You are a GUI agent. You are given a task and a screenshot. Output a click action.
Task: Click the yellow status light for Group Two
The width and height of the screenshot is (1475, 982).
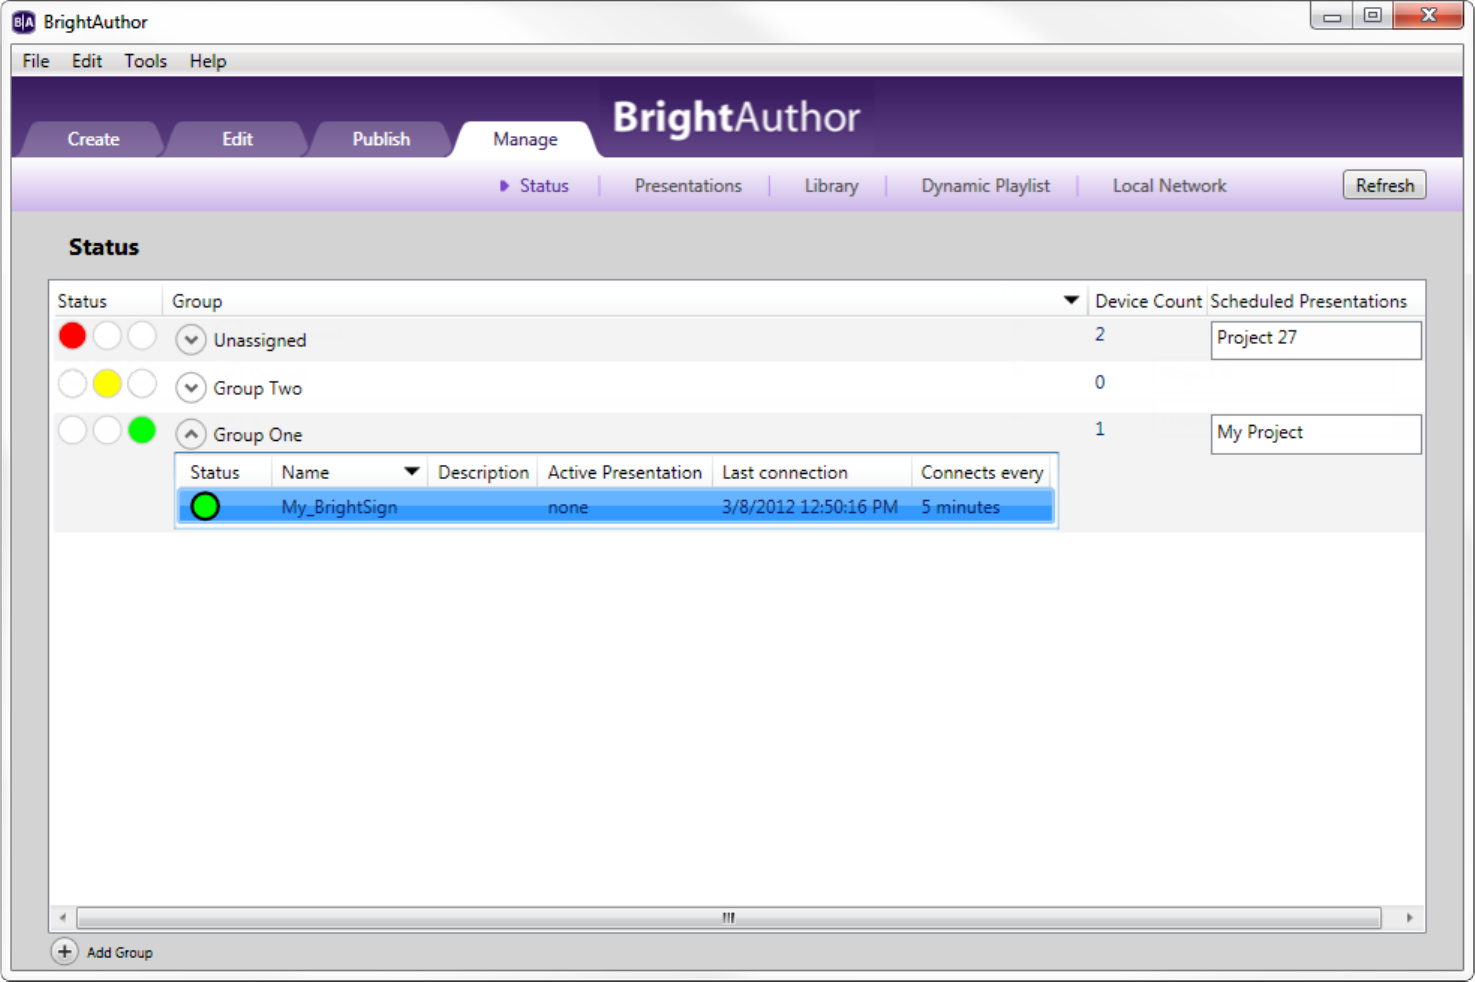(107, 383)
